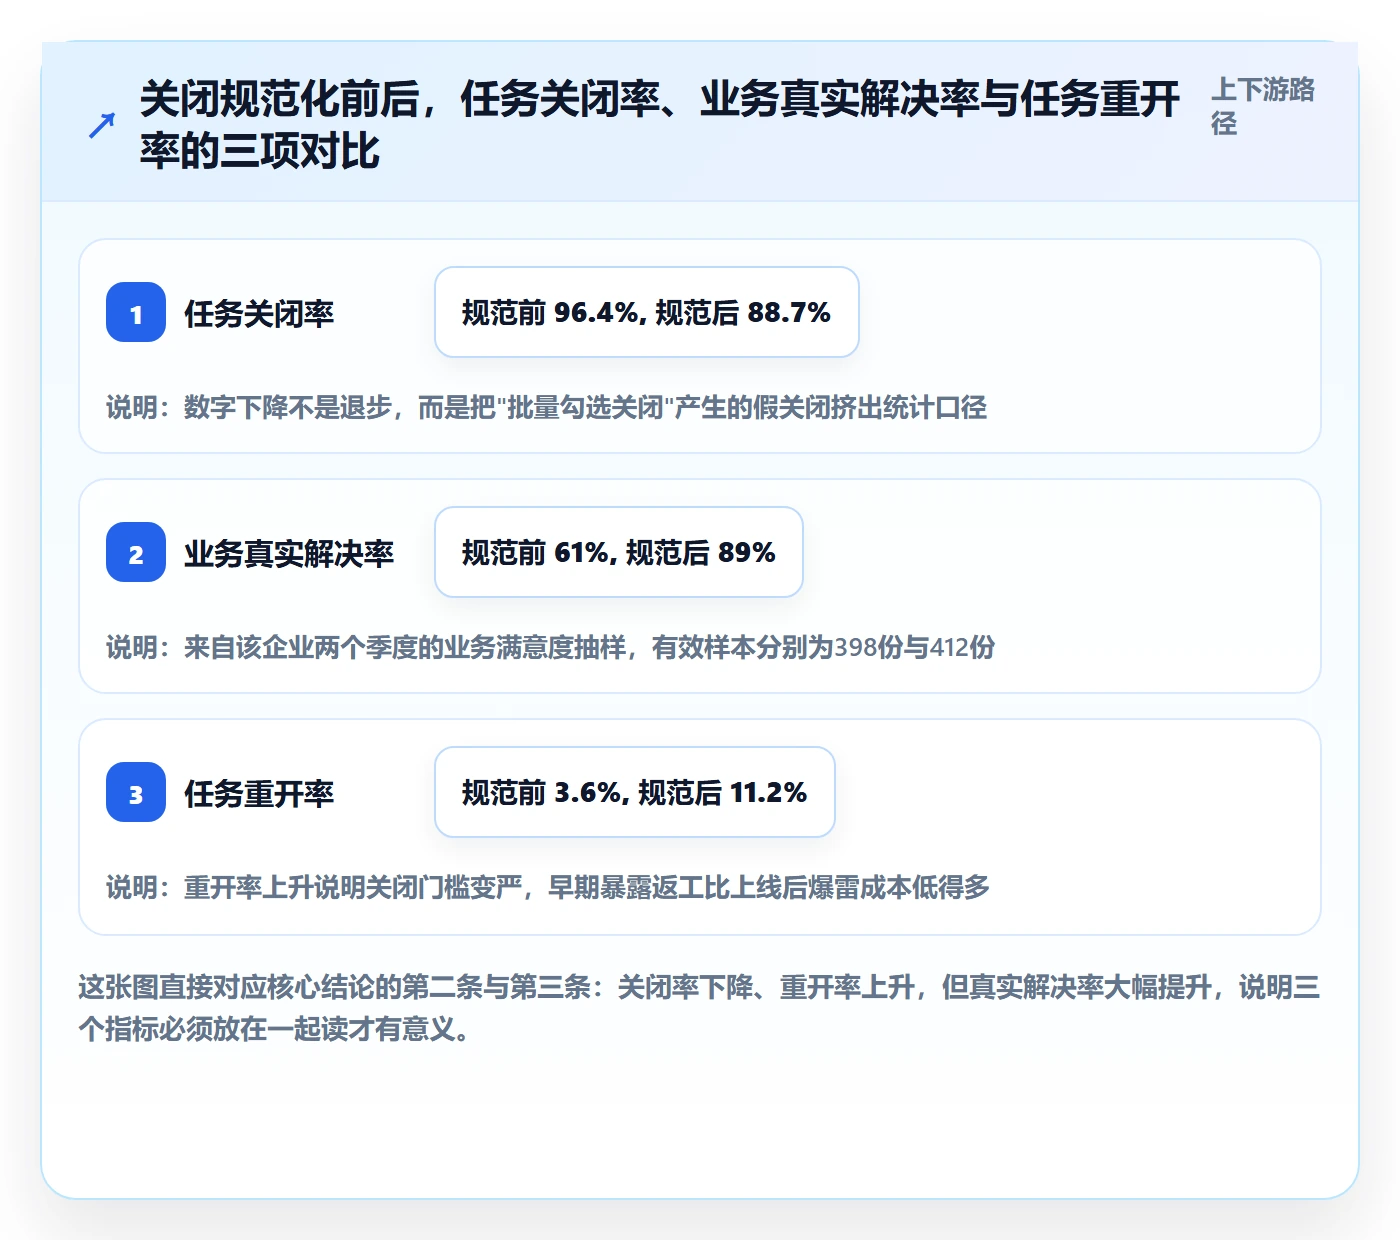
Task: Click the note about 重开率上升说明关闭门槛变严
Action: [548, 887]
